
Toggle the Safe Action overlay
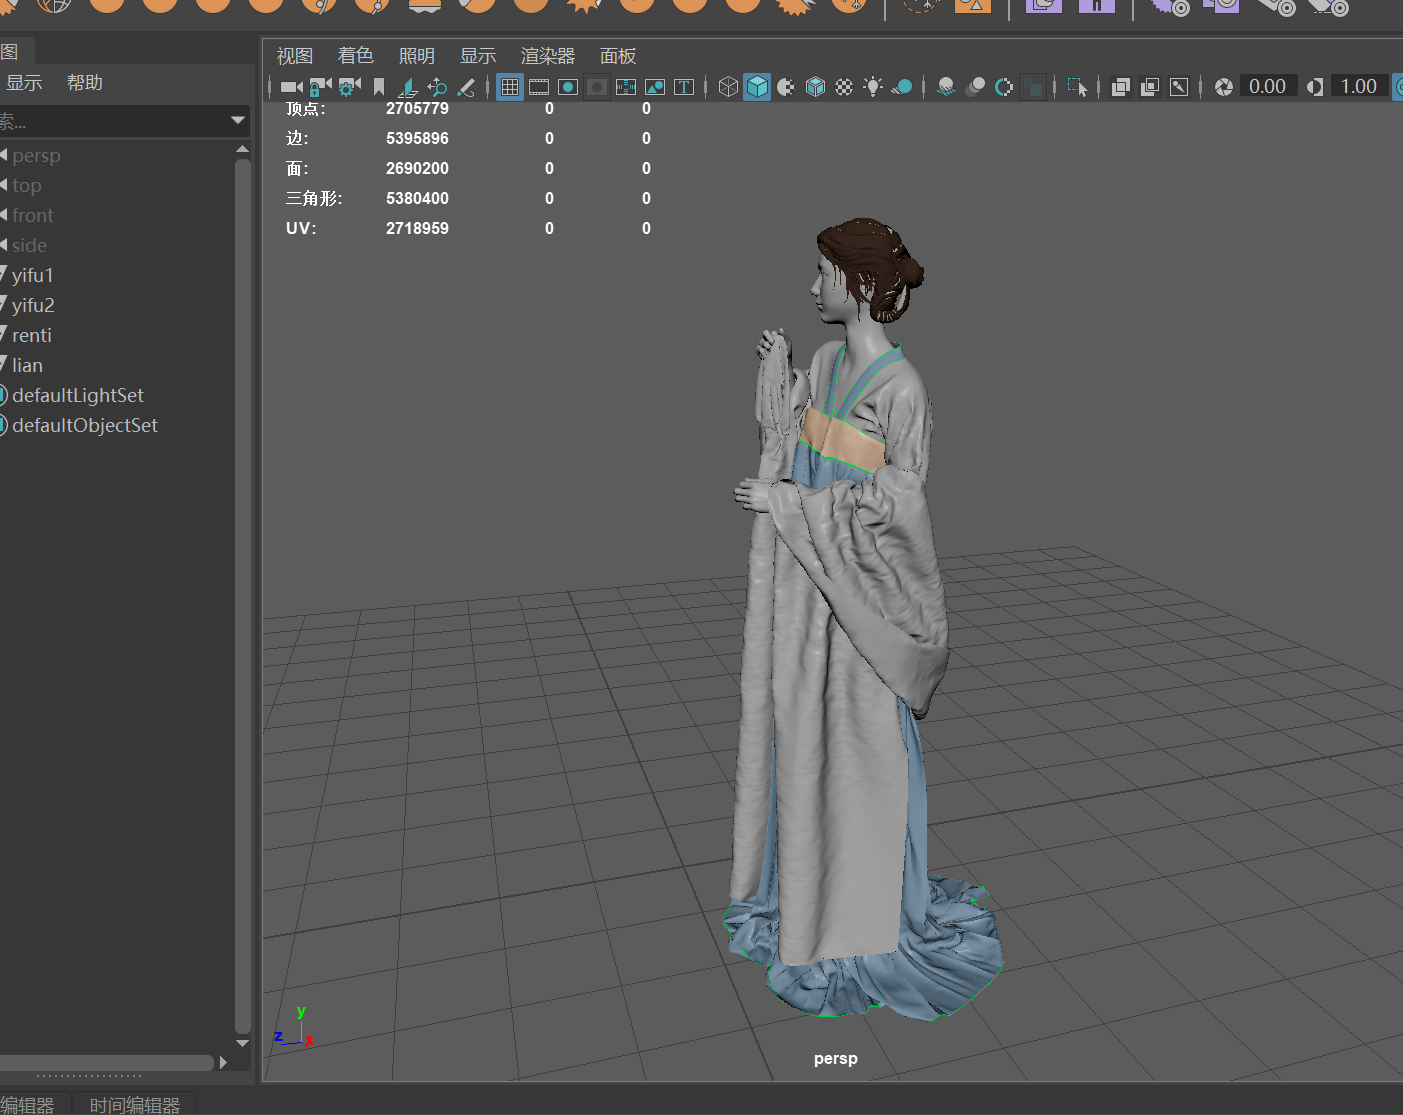tap(655, 87)
